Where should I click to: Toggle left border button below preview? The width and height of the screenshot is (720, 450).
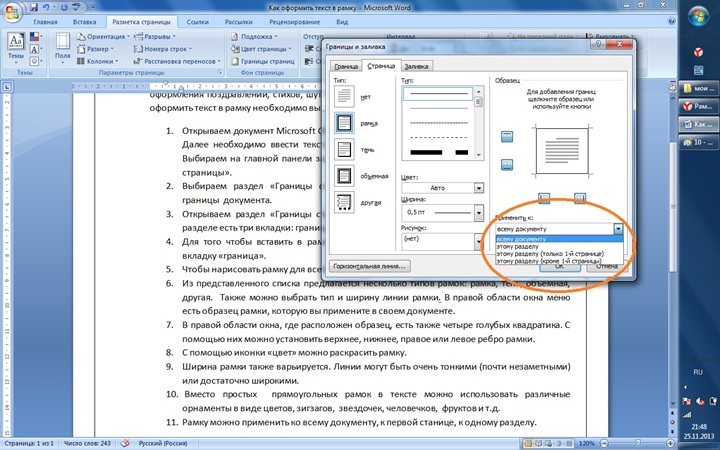pos(544,198)
